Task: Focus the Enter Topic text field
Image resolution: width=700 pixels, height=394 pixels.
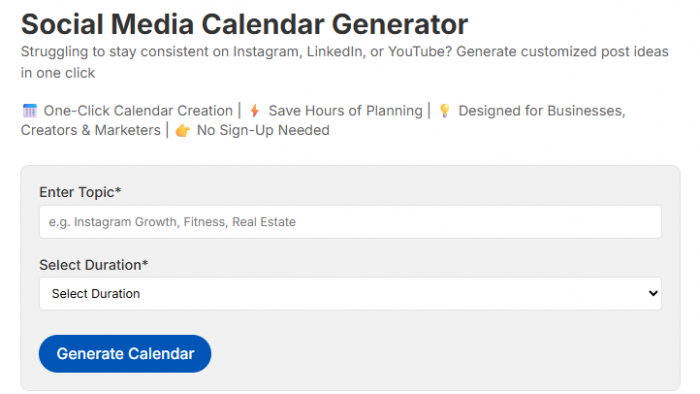Action: tap(350, 222)
